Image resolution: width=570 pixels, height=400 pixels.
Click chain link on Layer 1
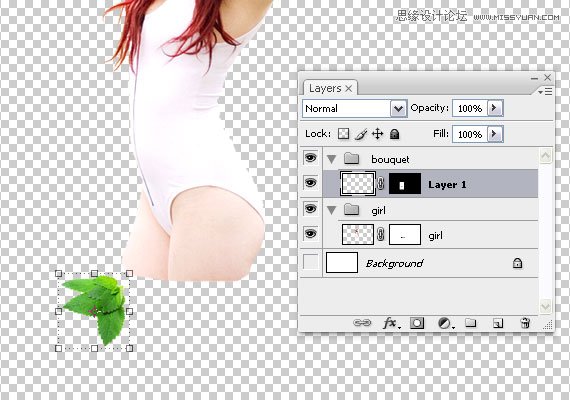(x=381, y=184)
